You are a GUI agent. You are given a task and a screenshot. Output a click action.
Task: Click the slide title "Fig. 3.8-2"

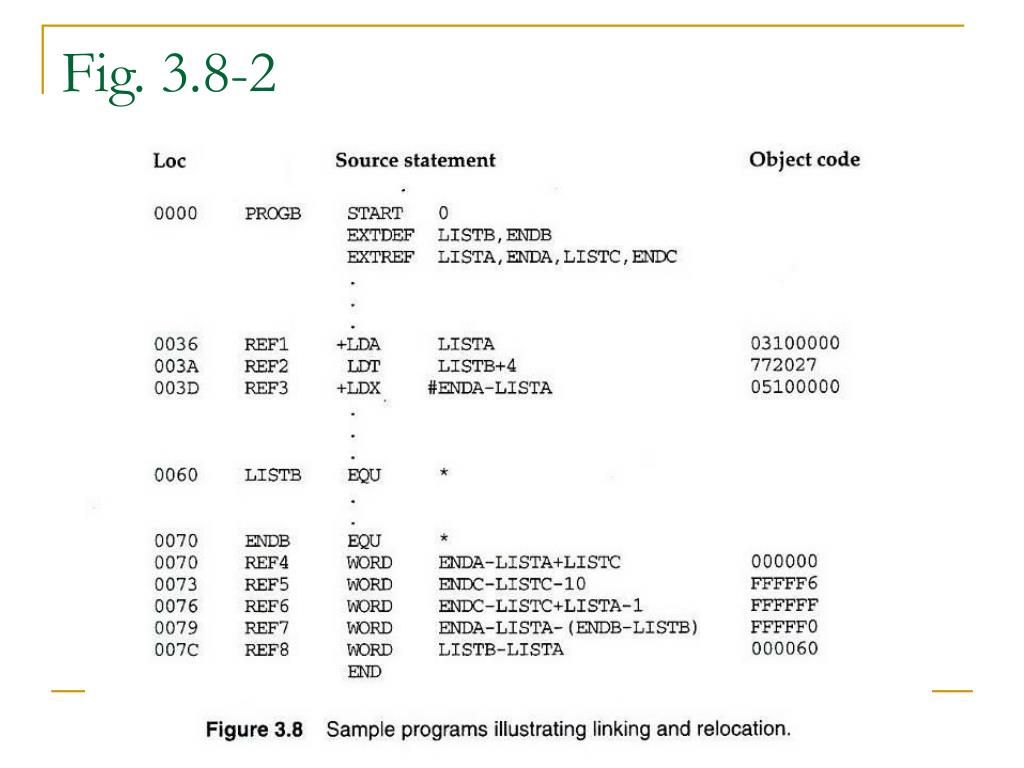[x=169, y=75]
